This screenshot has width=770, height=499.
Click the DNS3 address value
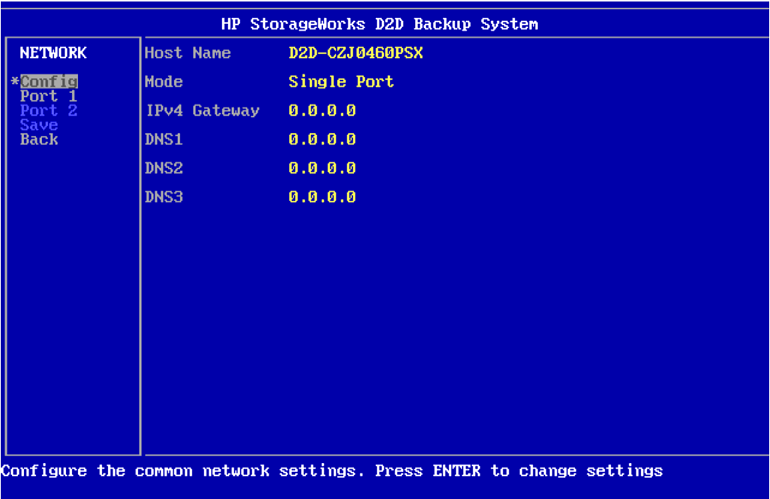click(x=322, y=197)
